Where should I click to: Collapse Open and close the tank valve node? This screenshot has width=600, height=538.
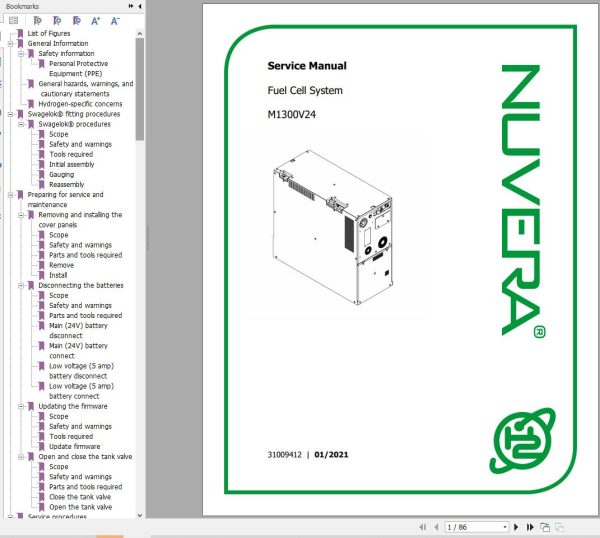[21, 456]
